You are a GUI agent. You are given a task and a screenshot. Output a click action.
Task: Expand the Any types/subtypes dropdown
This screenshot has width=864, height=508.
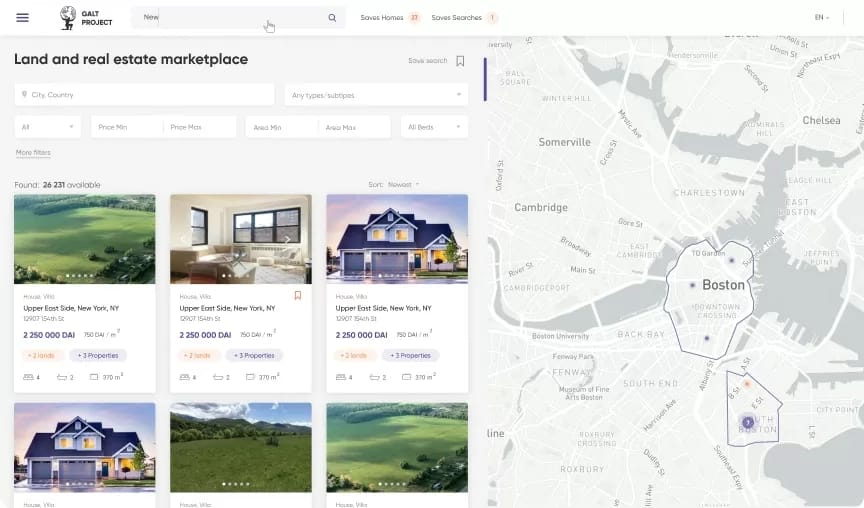coord(376,95)
